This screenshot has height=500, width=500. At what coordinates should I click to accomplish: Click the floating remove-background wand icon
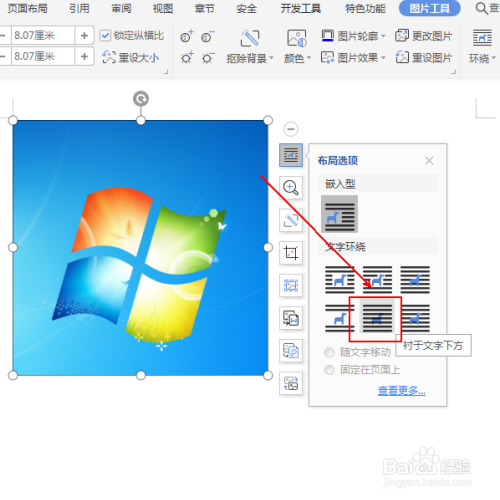tap(291, 220)
